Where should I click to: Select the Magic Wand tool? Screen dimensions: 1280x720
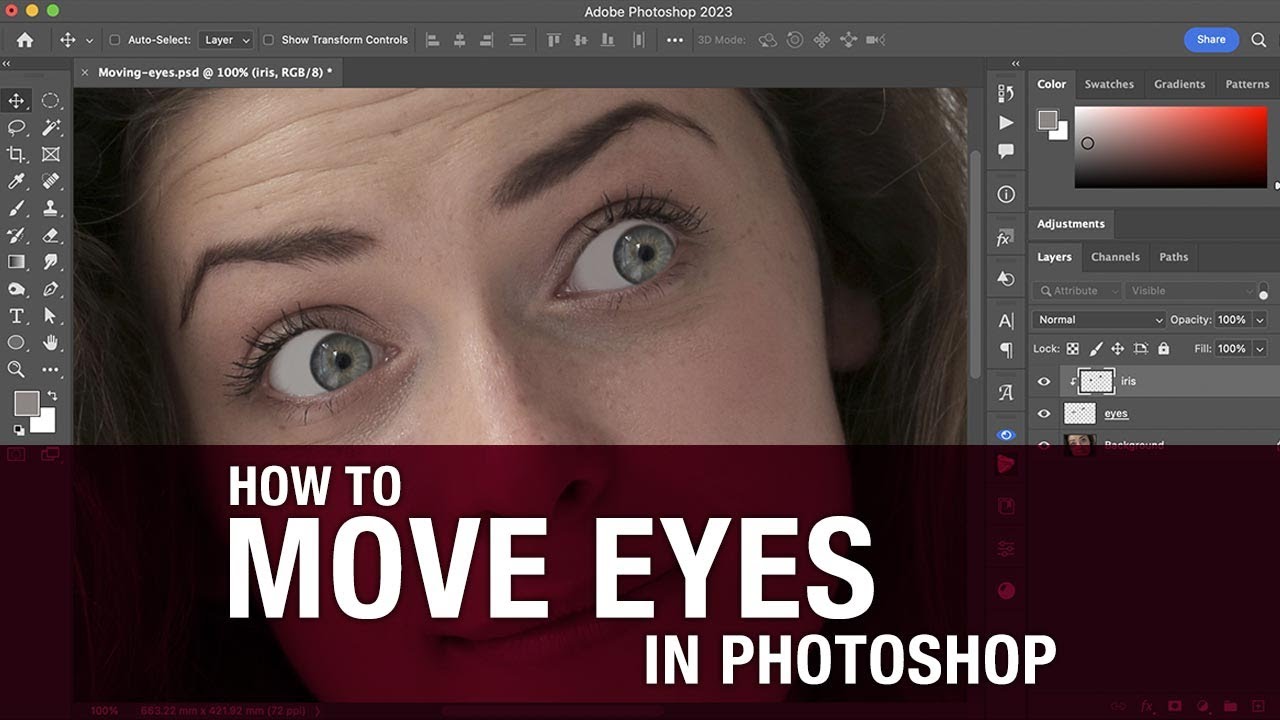click(x=51, y=128)
